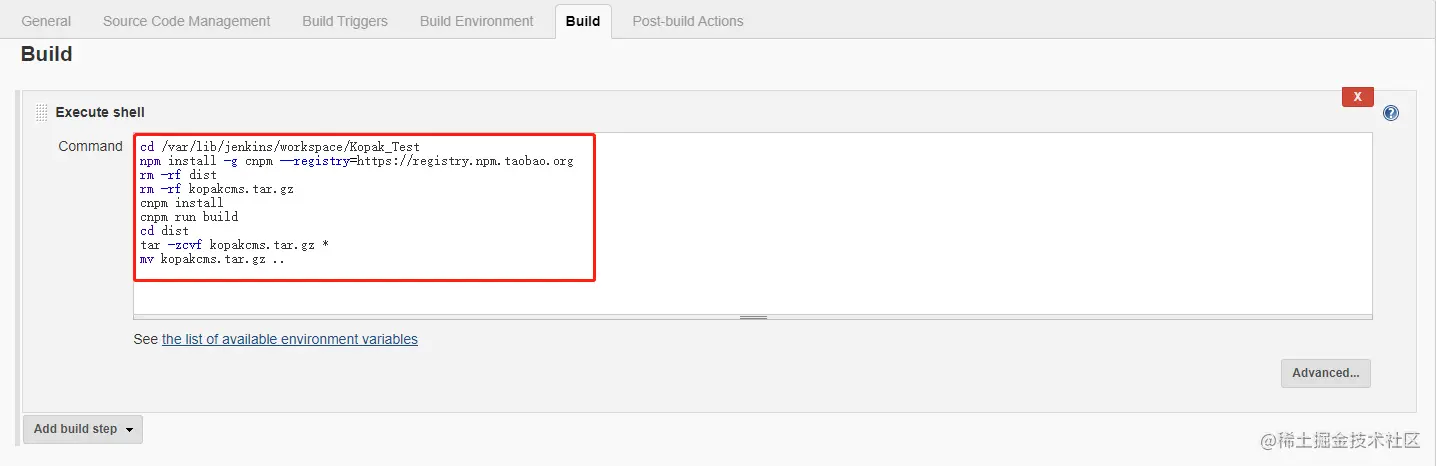Go to Build Triggers tab
This screenshot has width=1436, height=466.
pyautogui.click(x=345, y=21)
